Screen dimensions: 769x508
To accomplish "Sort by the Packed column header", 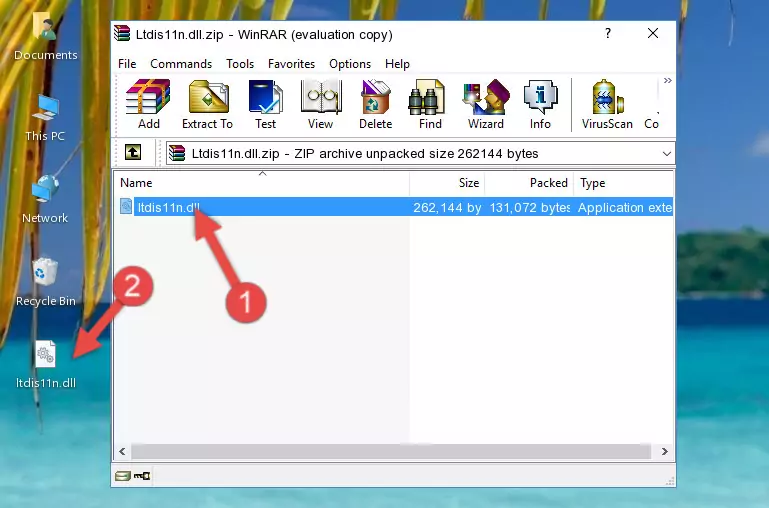I will (x=529, y=182).
